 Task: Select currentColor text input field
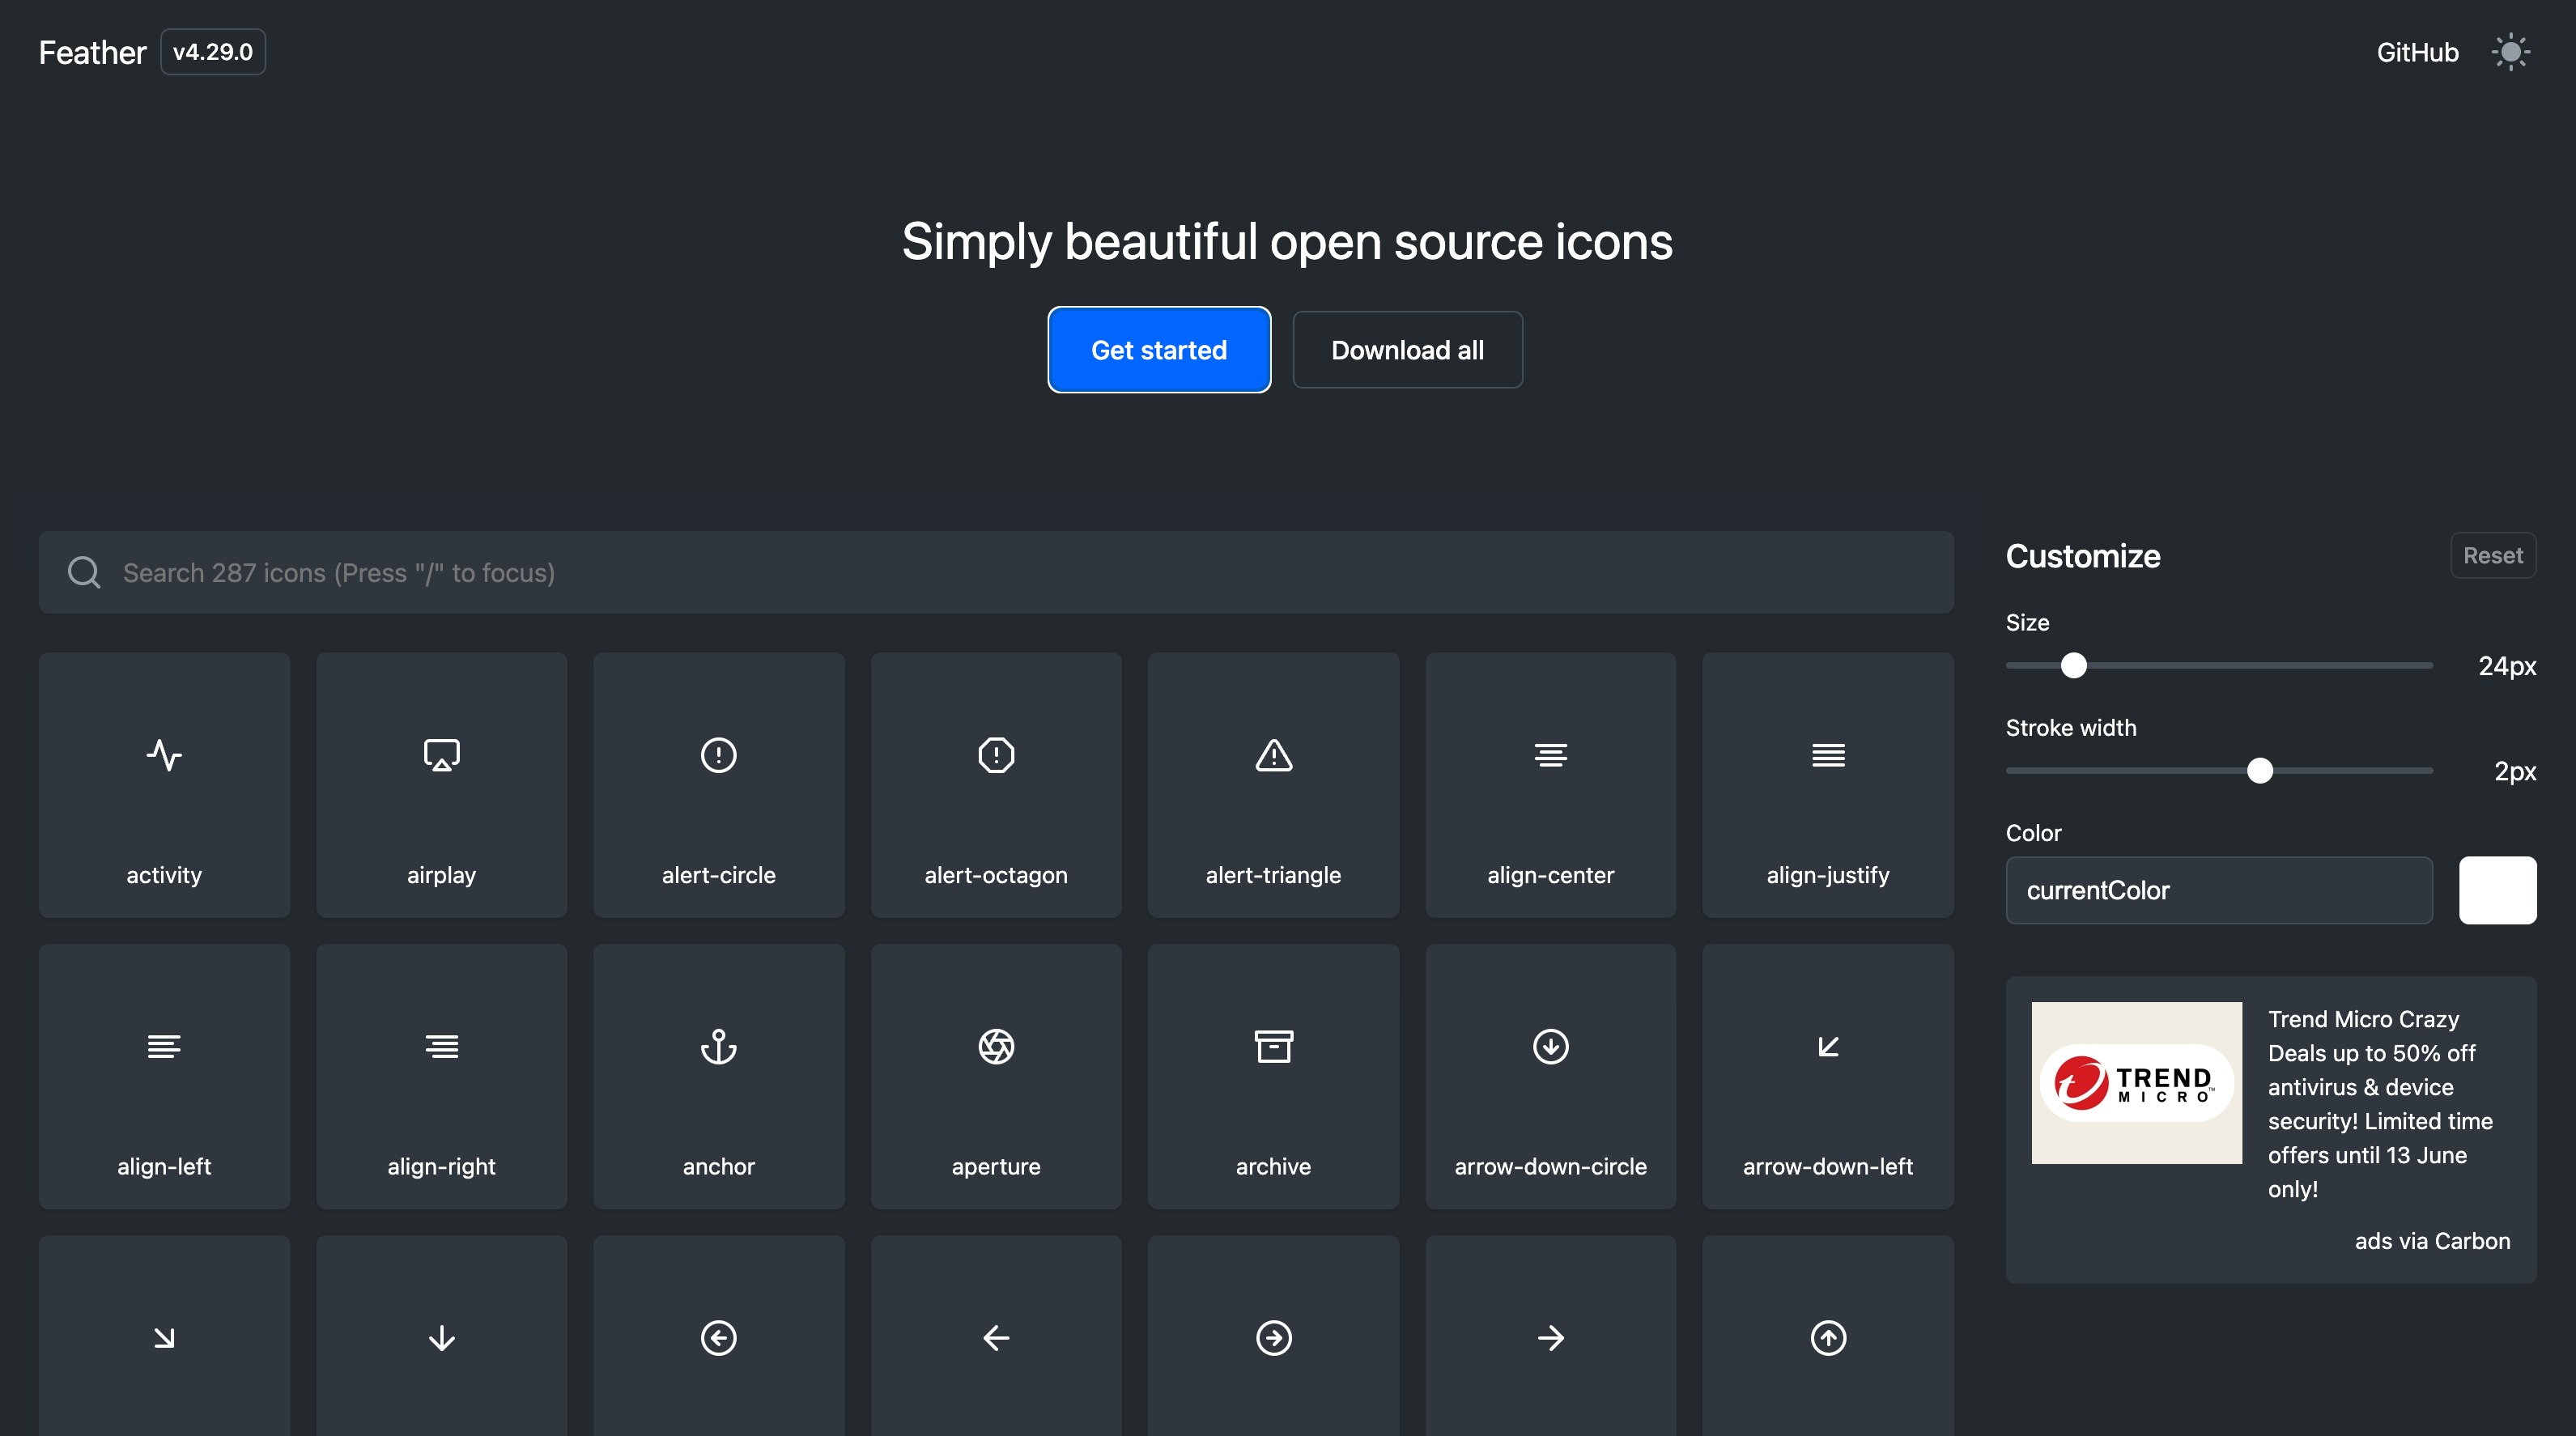[x=2219, y=890]
